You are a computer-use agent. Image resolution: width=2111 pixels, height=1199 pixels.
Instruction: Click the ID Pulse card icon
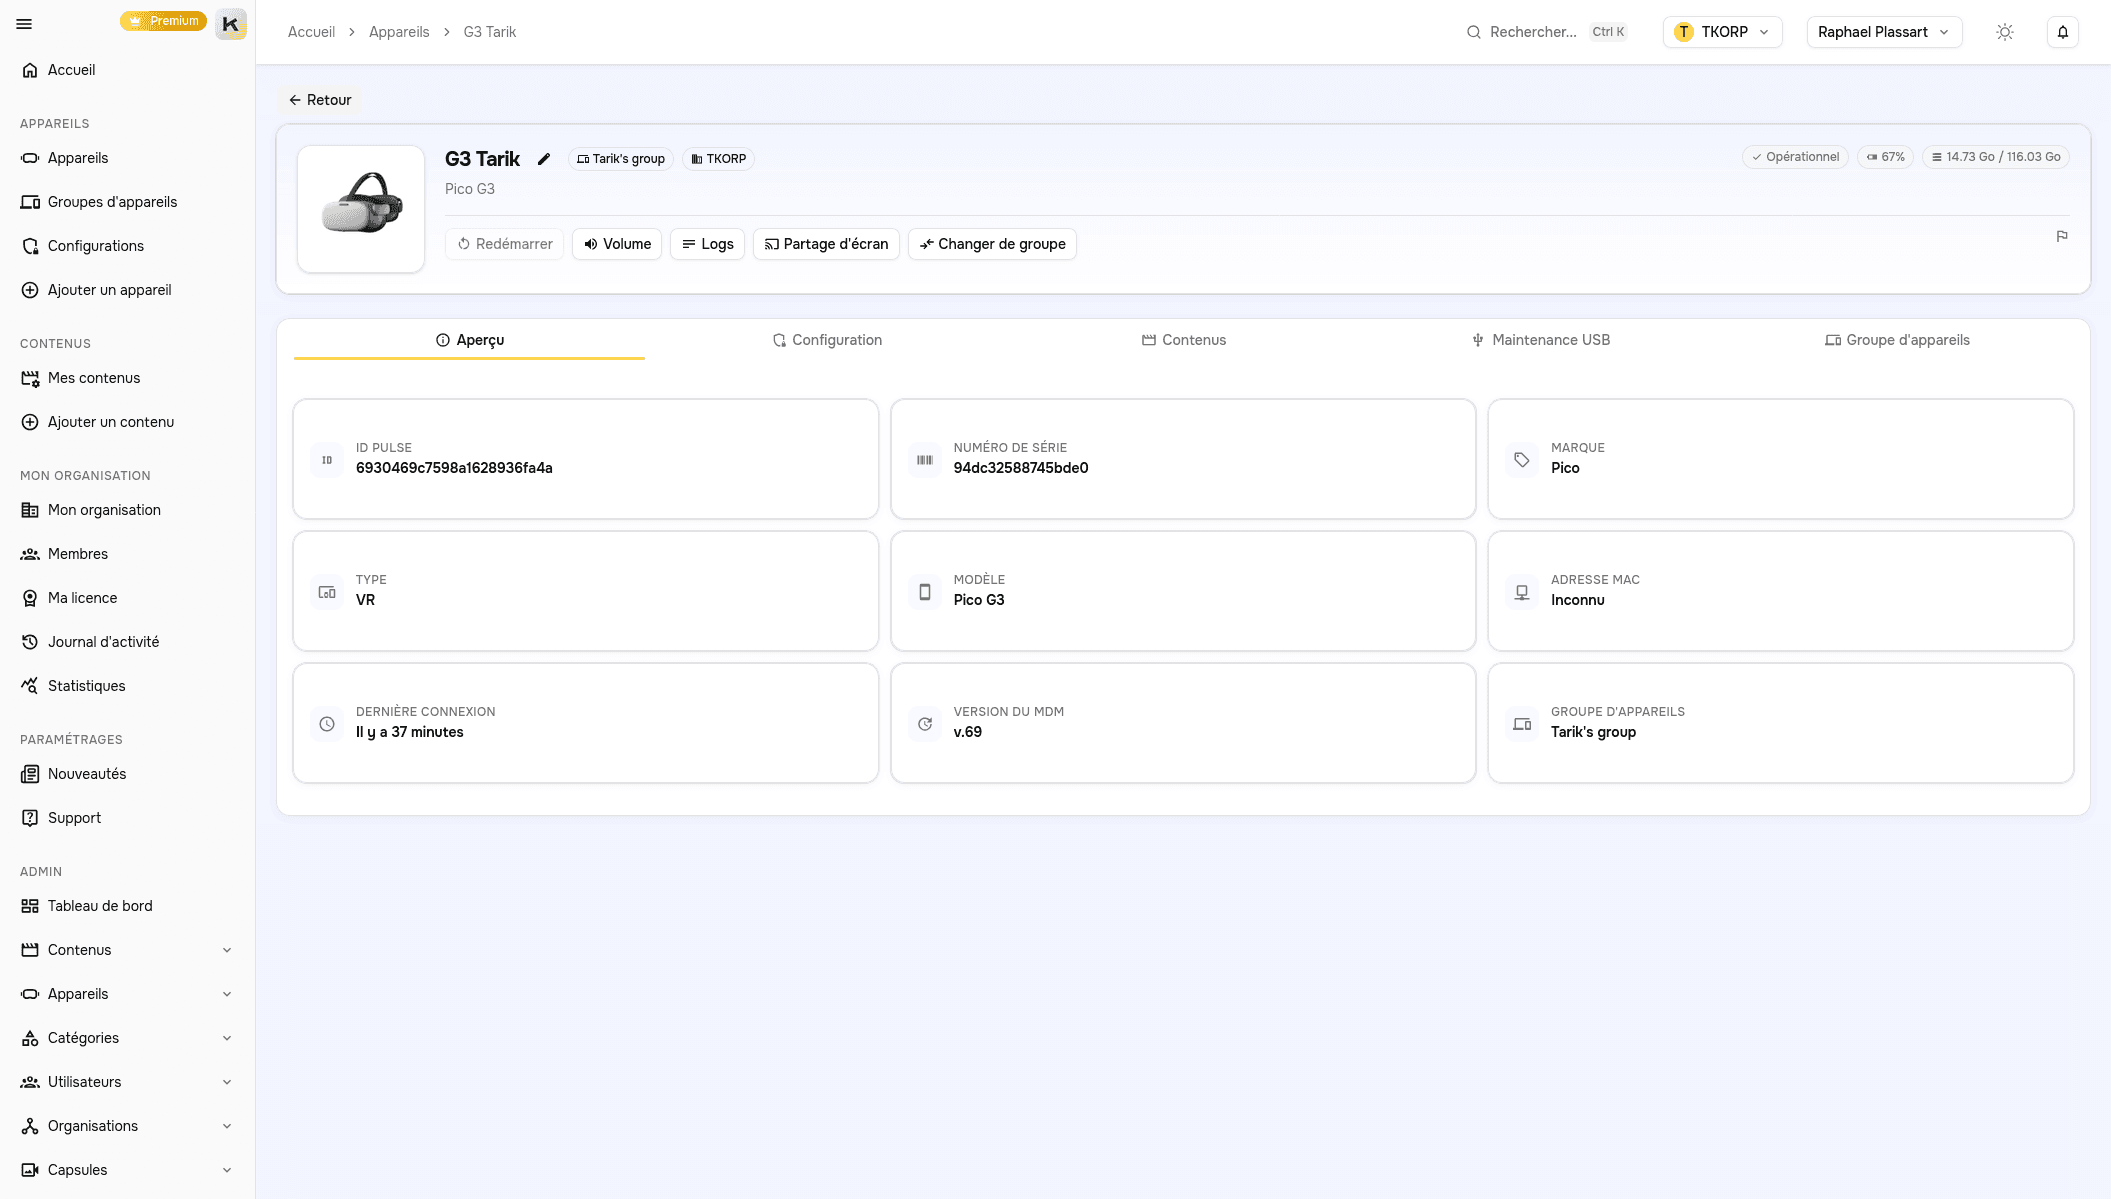(327, 460)
